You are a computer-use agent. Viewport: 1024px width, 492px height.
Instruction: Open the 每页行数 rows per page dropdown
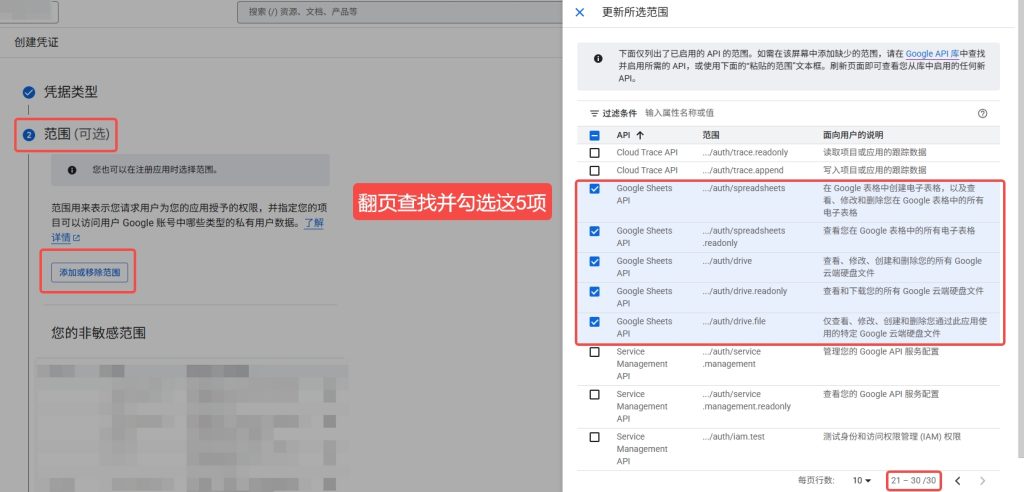click(862, 481)
